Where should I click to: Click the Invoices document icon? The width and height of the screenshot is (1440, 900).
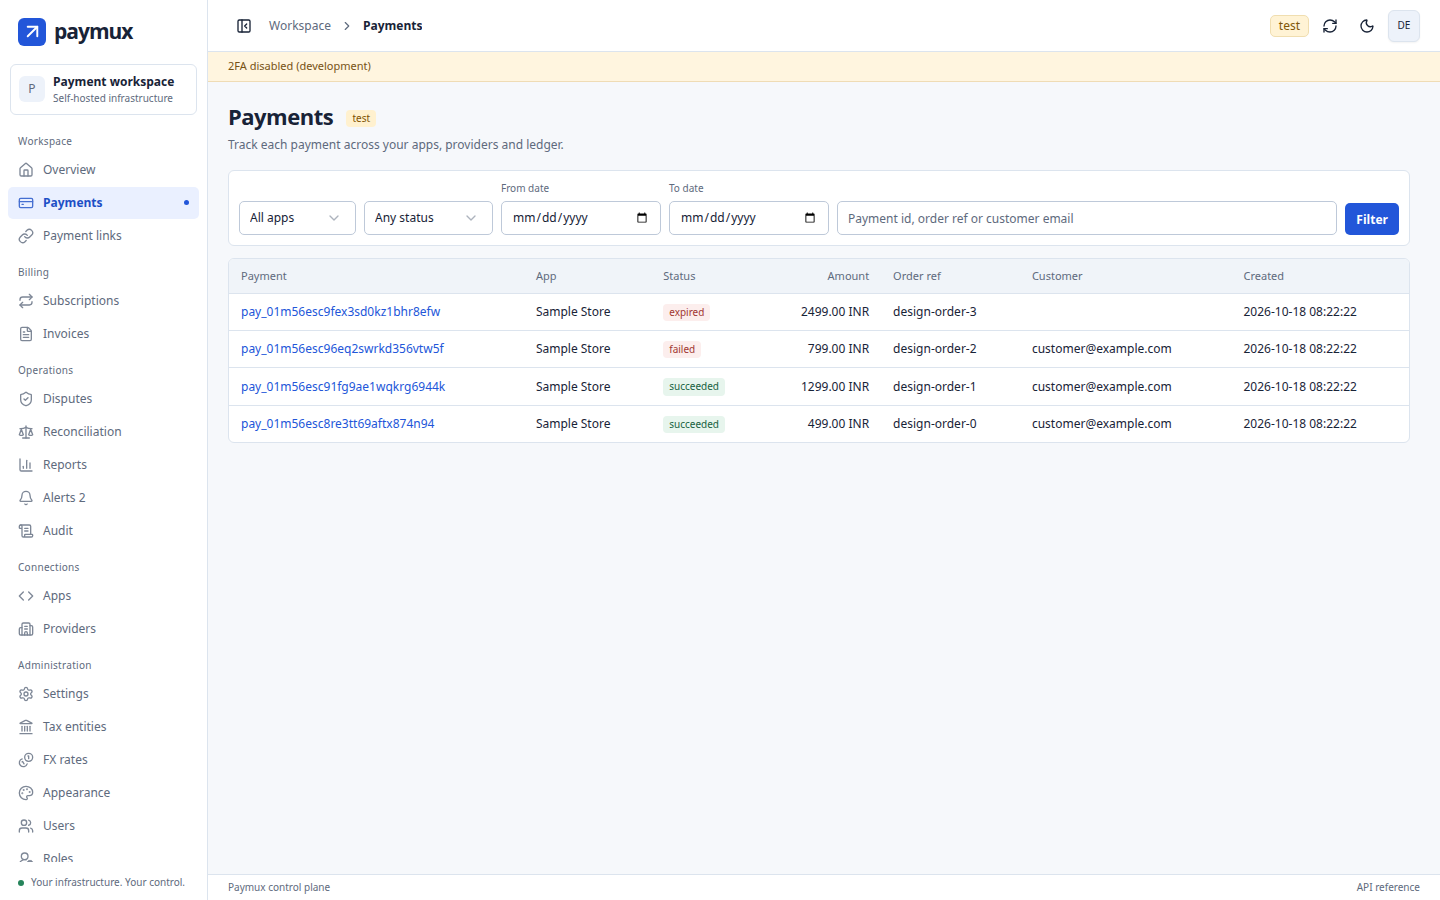click(x=26, y=334)
